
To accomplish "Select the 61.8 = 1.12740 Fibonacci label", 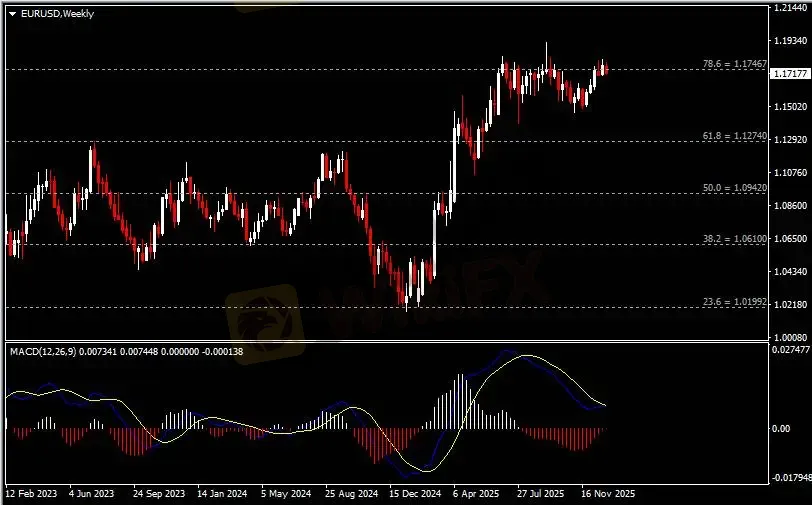I will coord(735,135).
